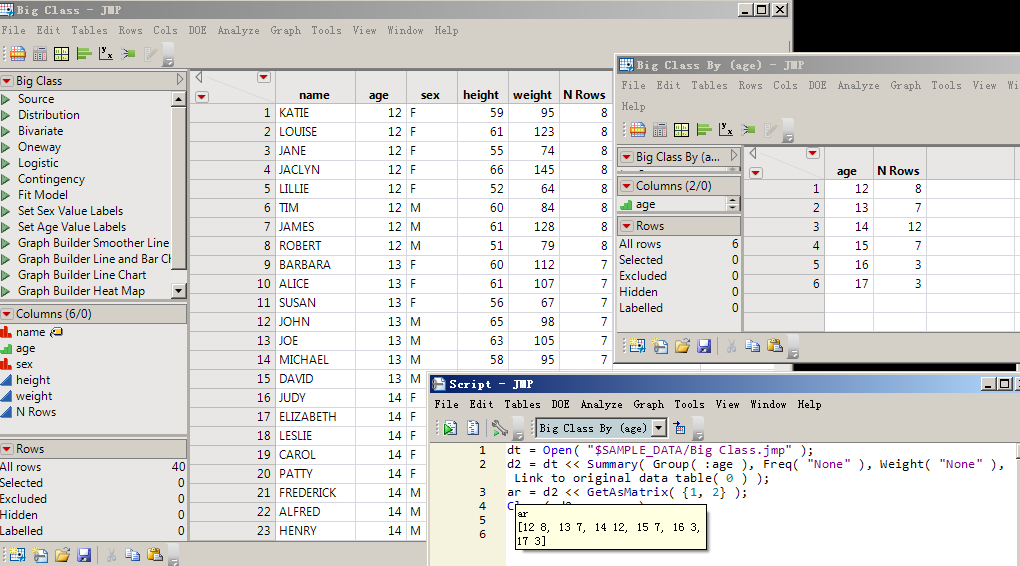Screen dimensions: 1020x566
Task: Click the Tabulate grid icon in Big Class By (age) toolbar
Action: pyautogui.click(x=681, y=129)
